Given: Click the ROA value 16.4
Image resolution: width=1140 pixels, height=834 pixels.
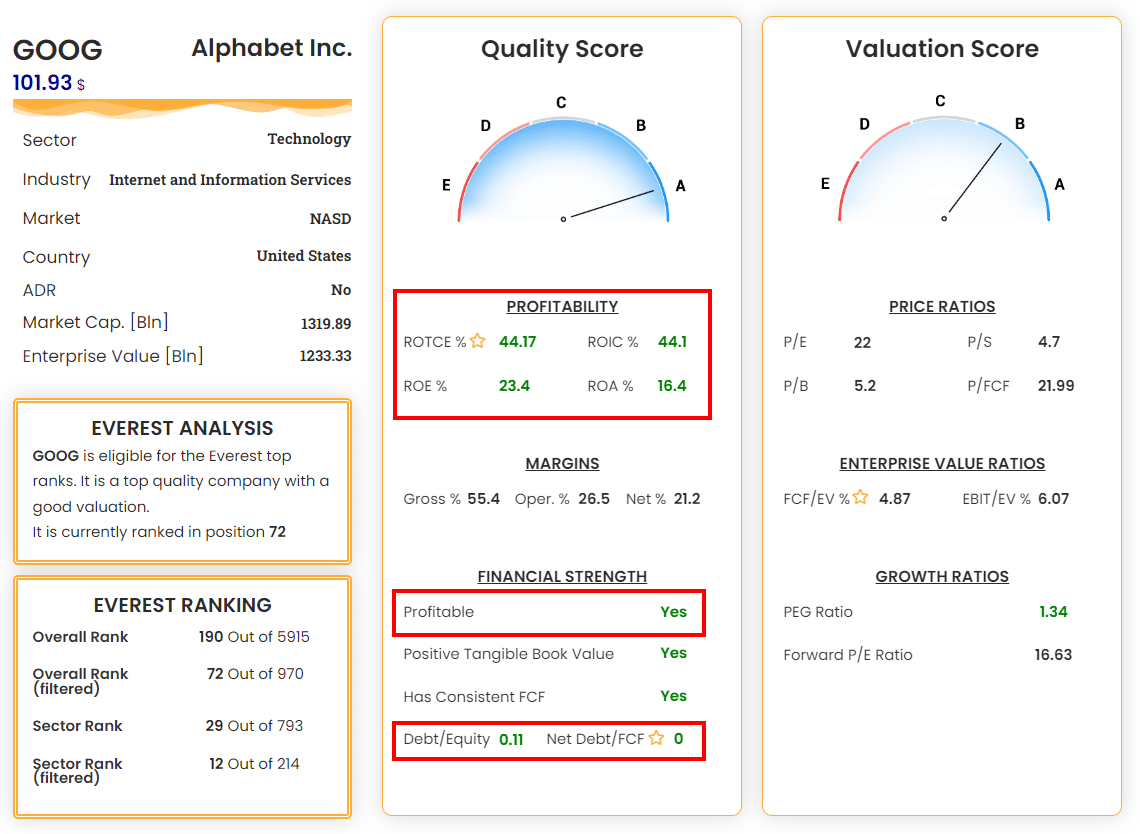Looking at the screenshot, I should 672,386.
